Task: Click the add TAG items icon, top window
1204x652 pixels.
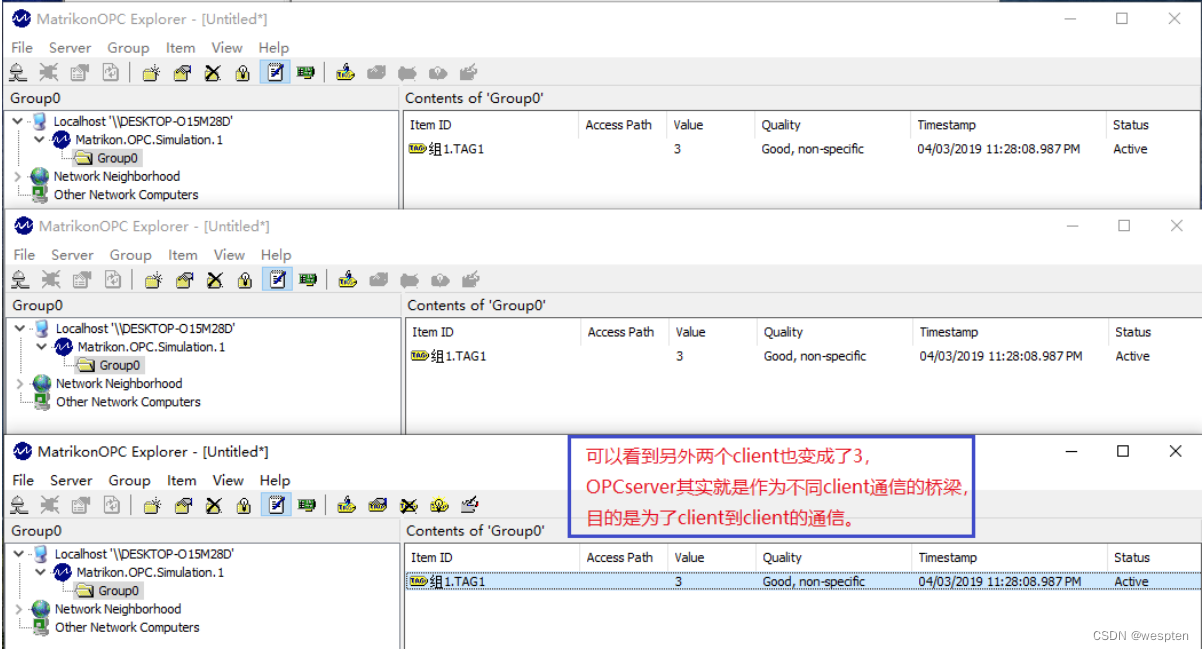Action: click(x=345, y=72)
